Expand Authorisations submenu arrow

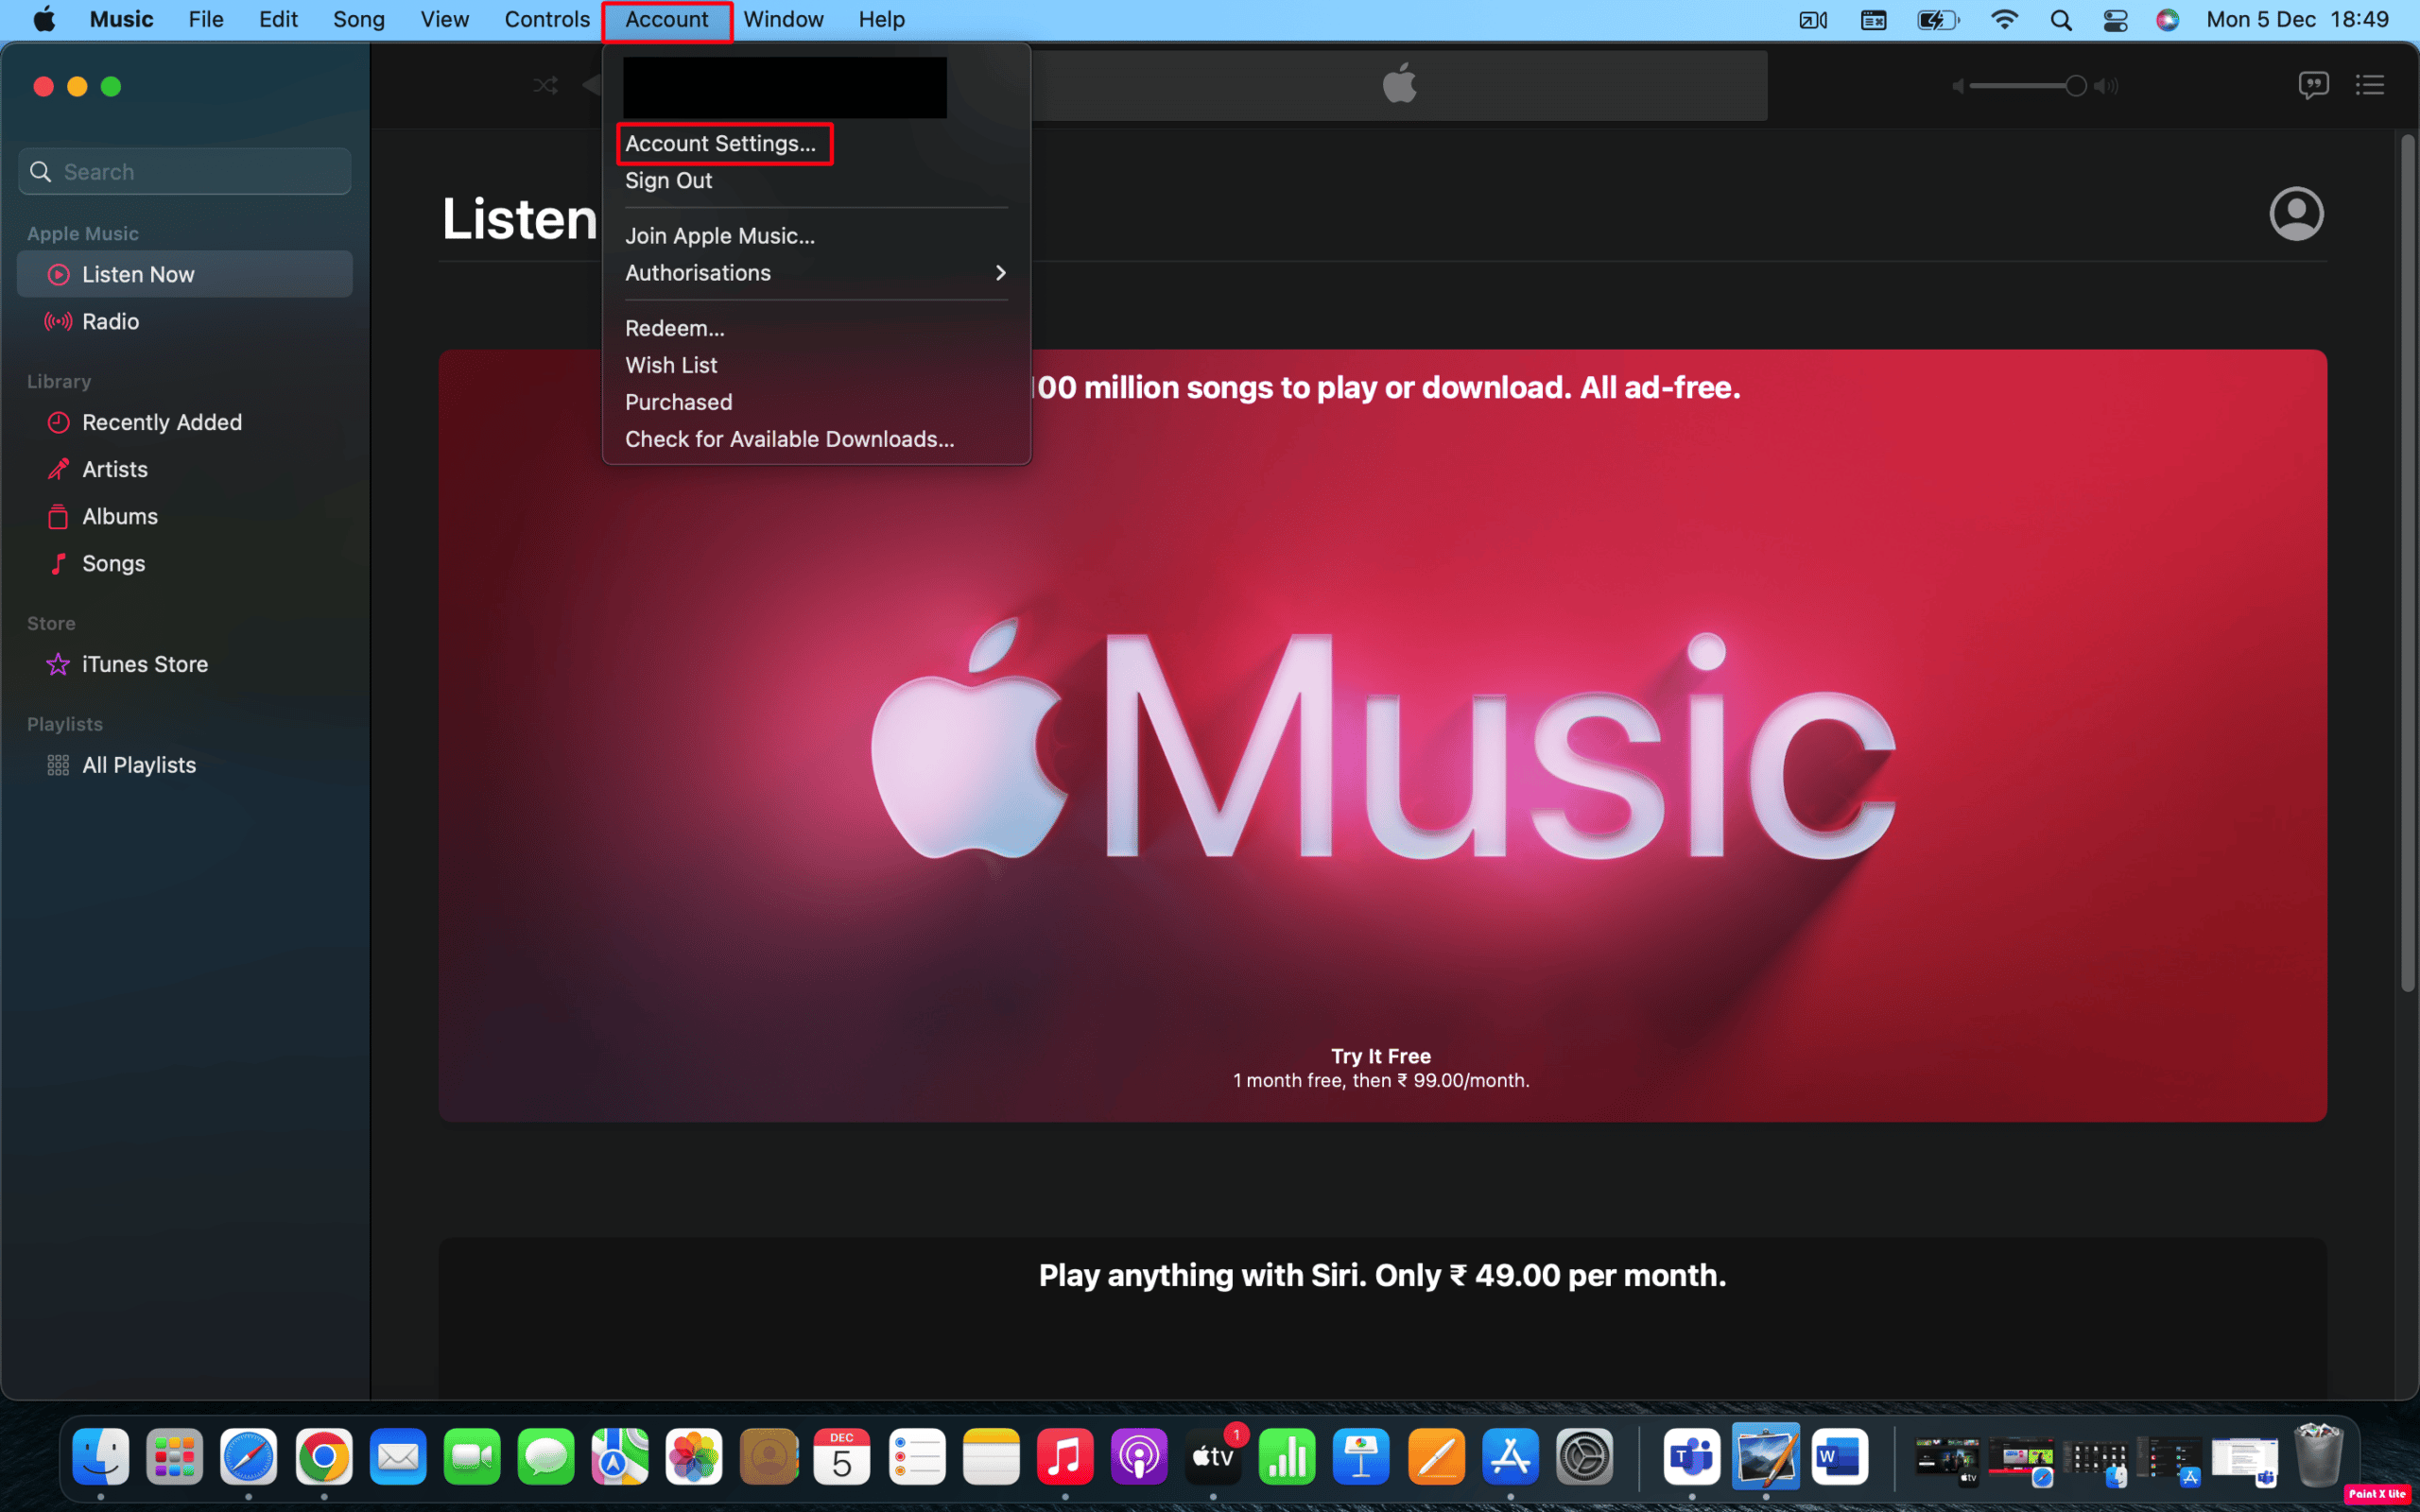click(x=1002, y=272)
